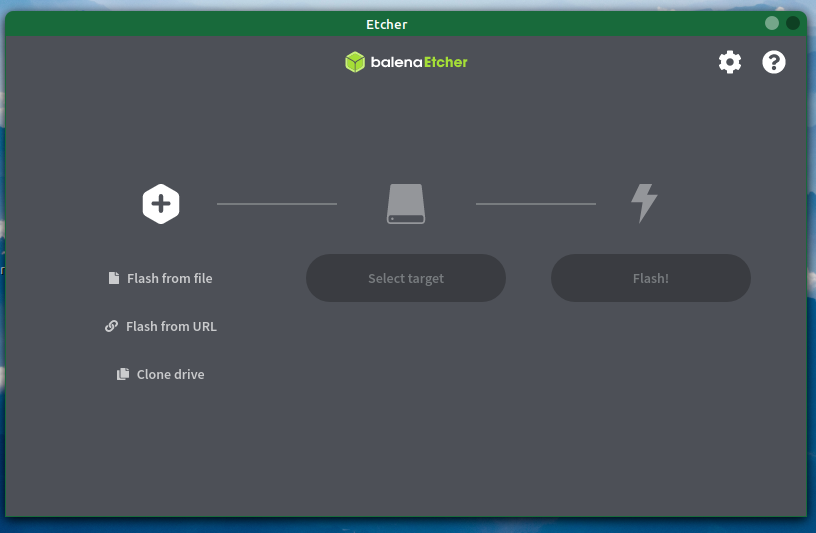Click the Flash! button

(651, 278)
